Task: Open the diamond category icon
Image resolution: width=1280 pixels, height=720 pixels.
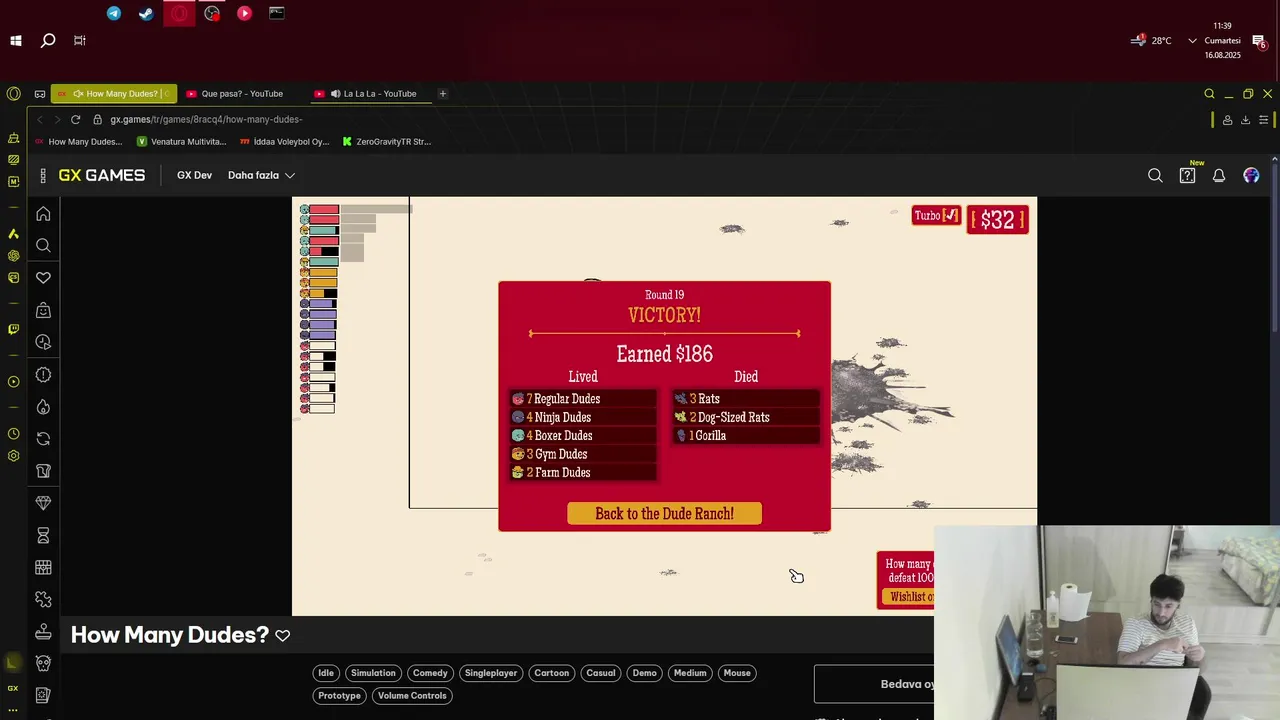Action: click(x=43, y=503)
